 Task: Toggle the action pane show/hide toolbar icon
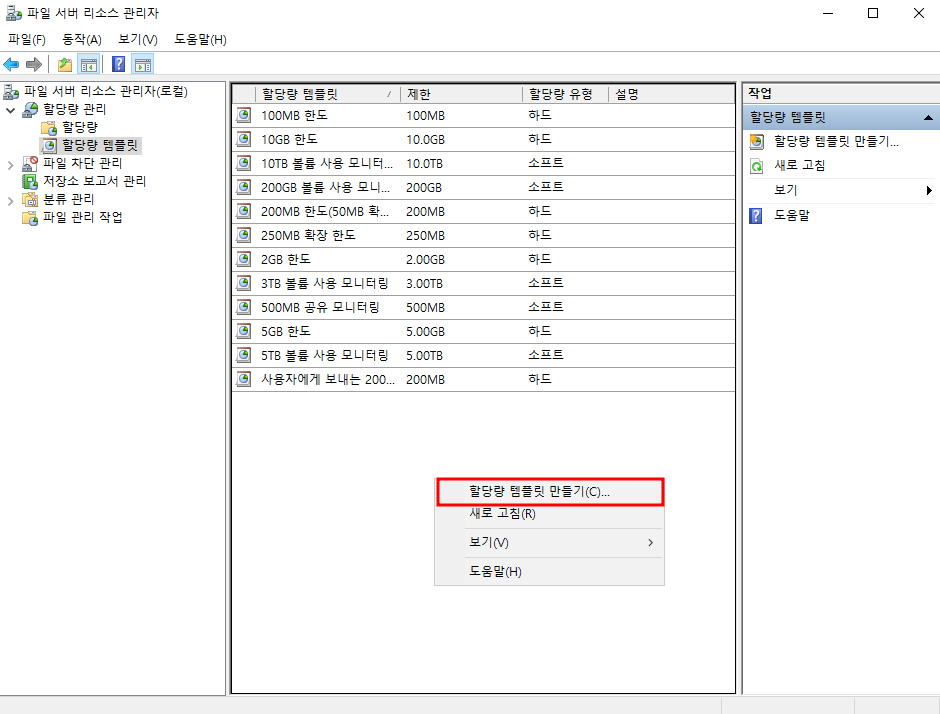coord(143,64)
